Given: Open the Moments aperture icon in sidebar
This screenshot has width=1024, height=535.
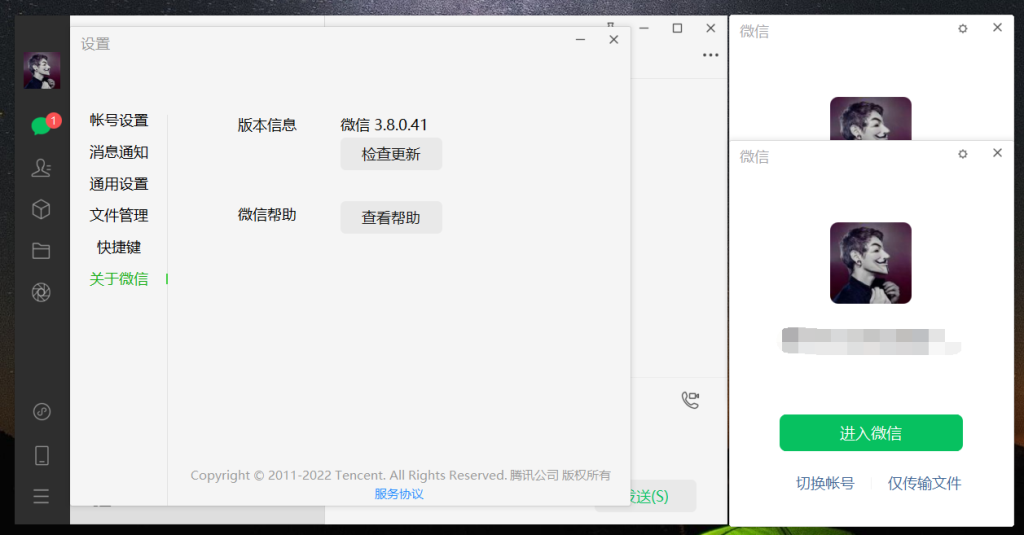Looking at the screenshot, I should [x=41, y=293].
